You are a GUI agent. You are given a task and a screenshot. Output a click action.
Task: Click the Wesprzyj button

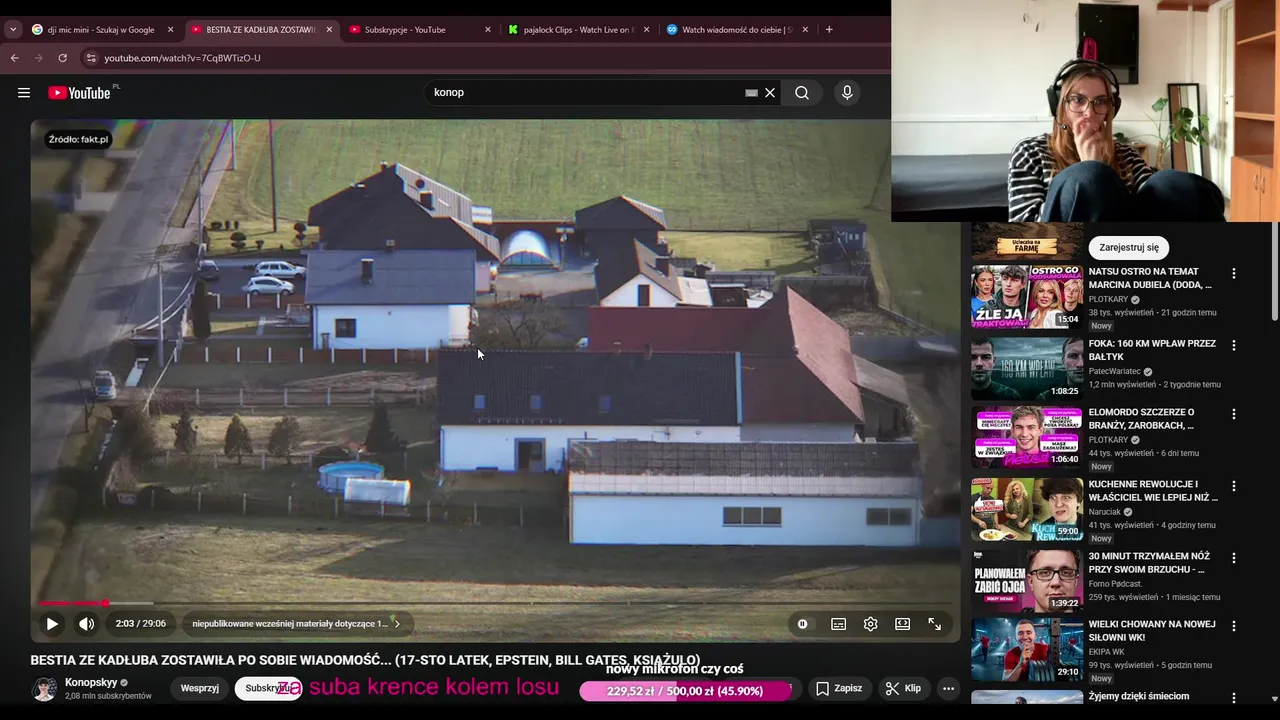[200, 689]
